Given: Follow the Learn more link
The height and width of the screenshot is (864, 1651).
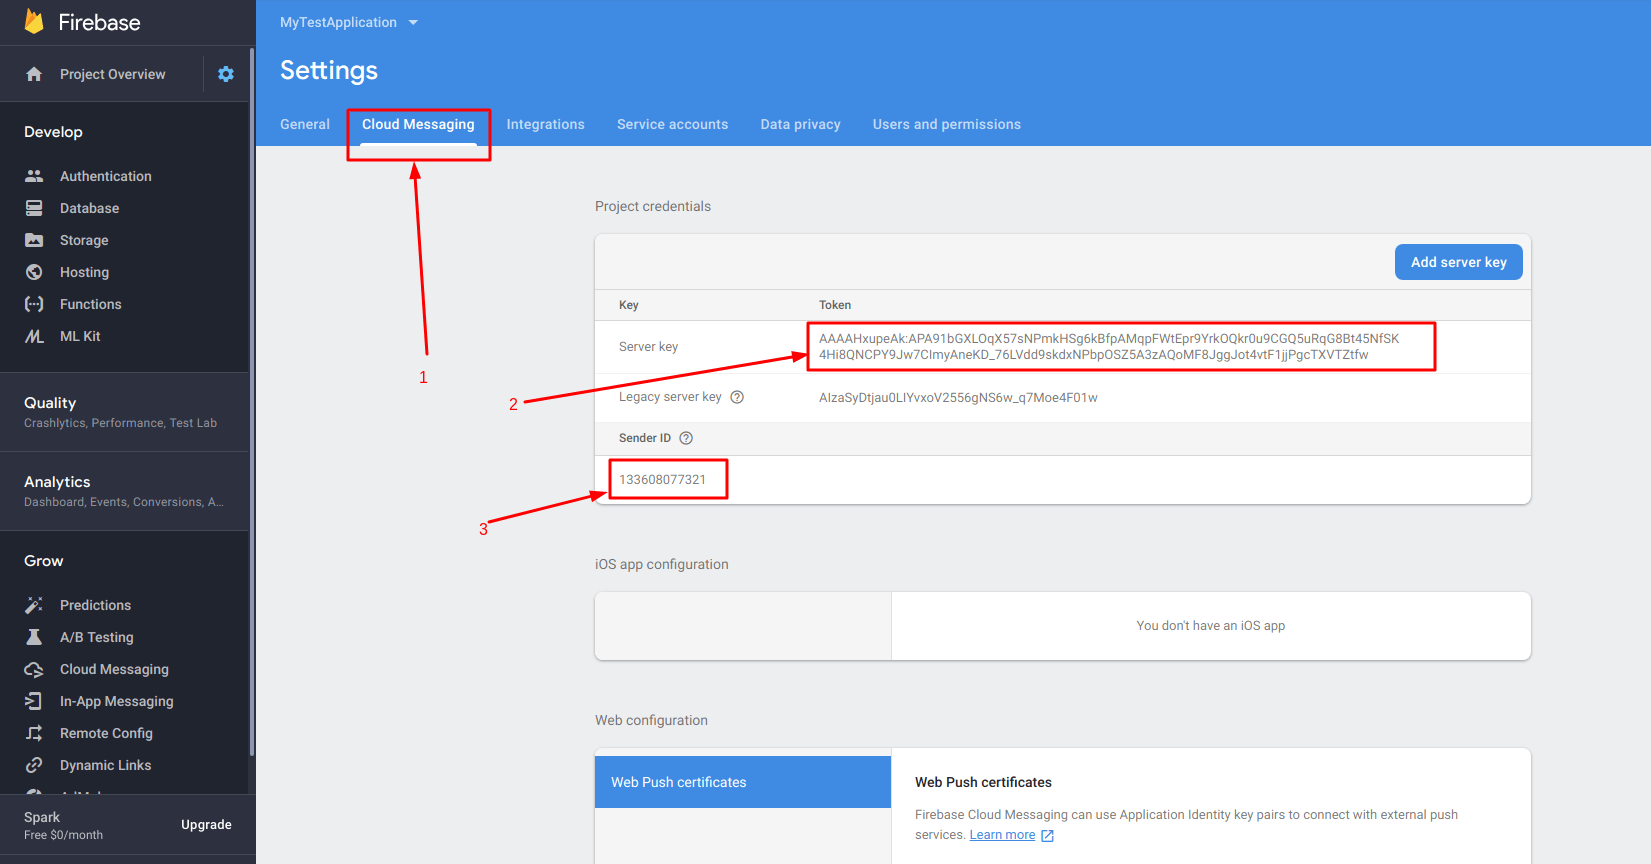Looking at the screenshot, I should (1002, 835).
